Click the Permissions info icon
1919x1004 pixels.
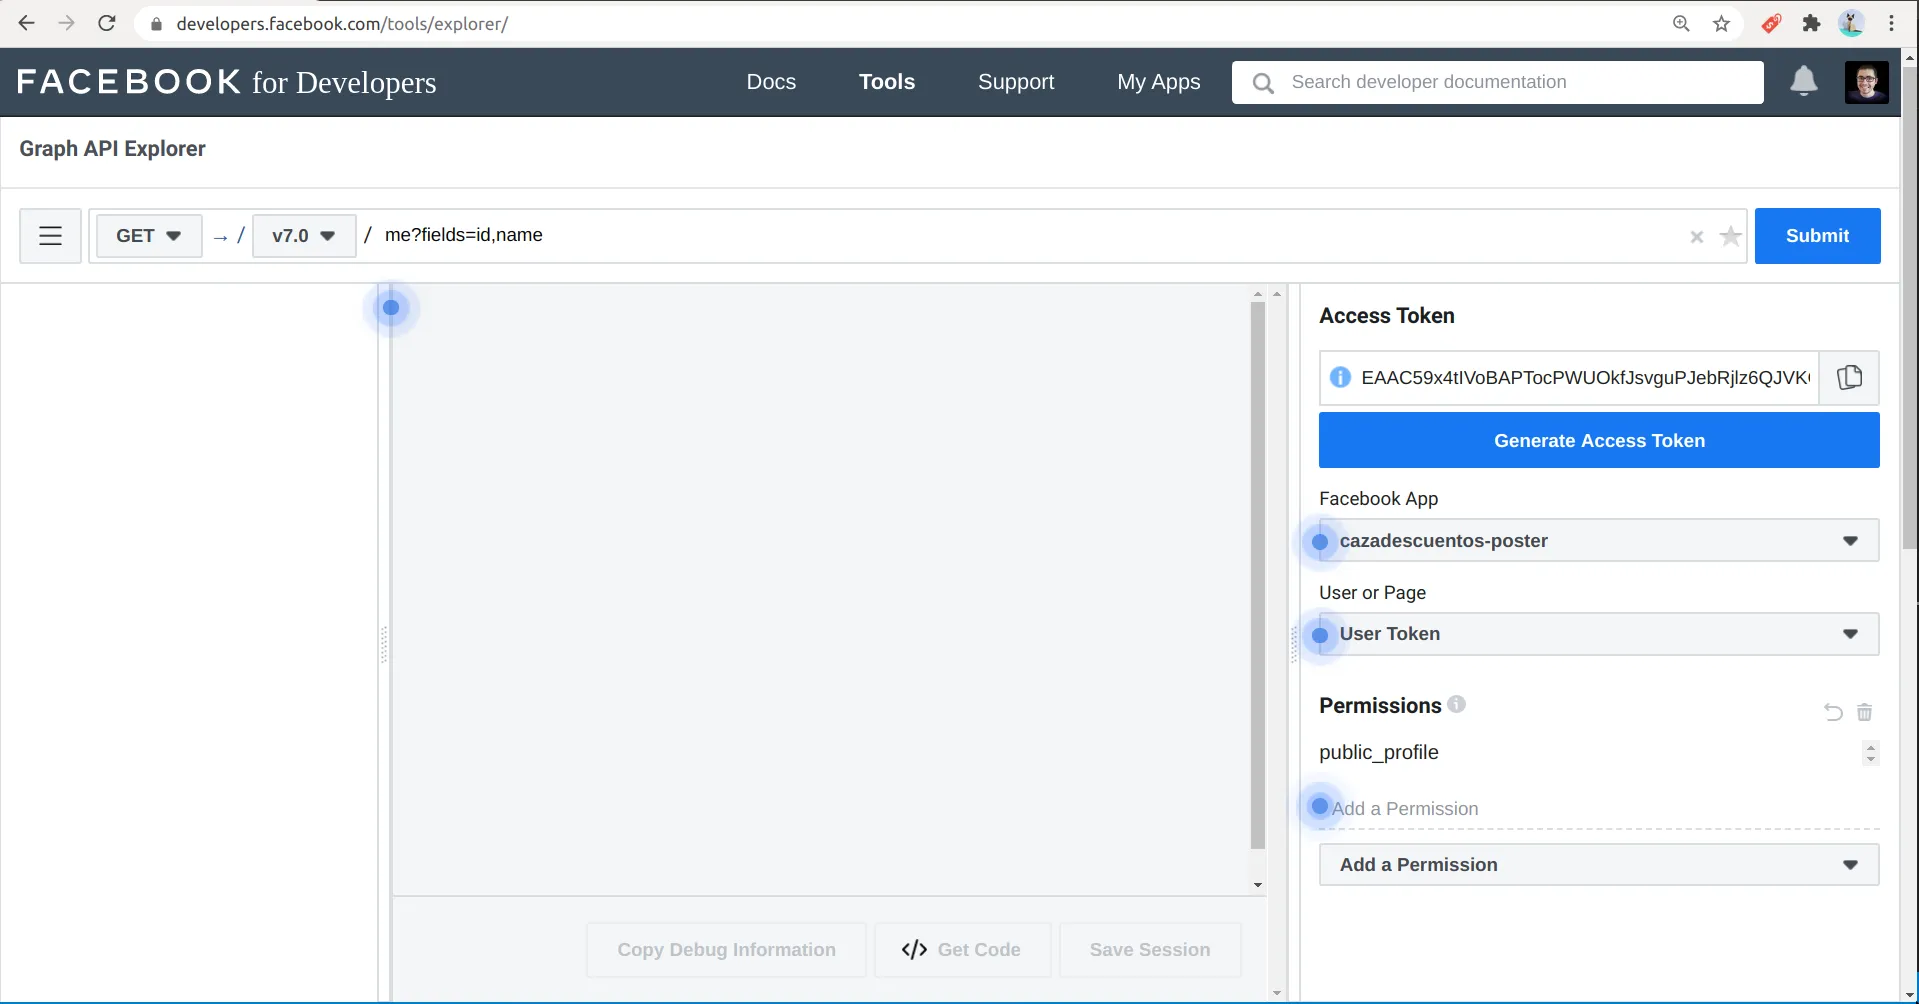(x=1456, y=704)
